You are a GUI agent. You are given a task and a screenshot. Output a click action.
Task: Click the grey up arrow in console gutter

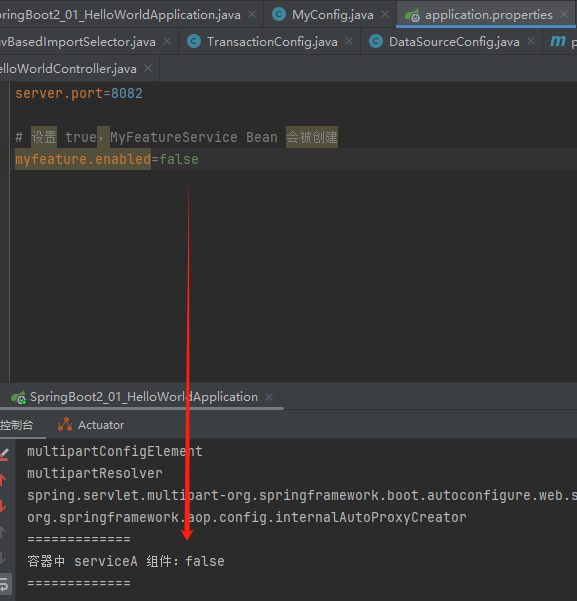pos(3,532)
